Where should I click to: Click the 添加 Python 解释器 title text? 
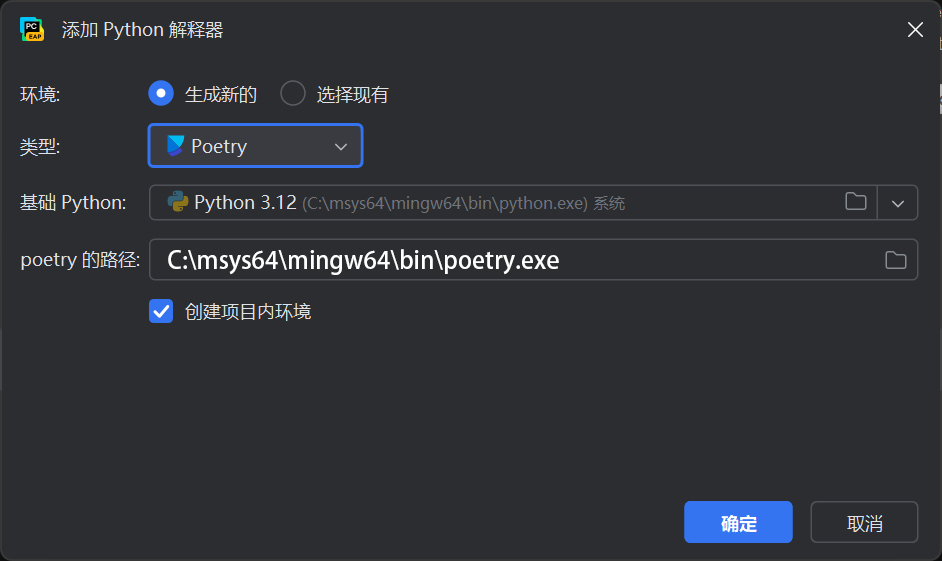click(142, 30)
